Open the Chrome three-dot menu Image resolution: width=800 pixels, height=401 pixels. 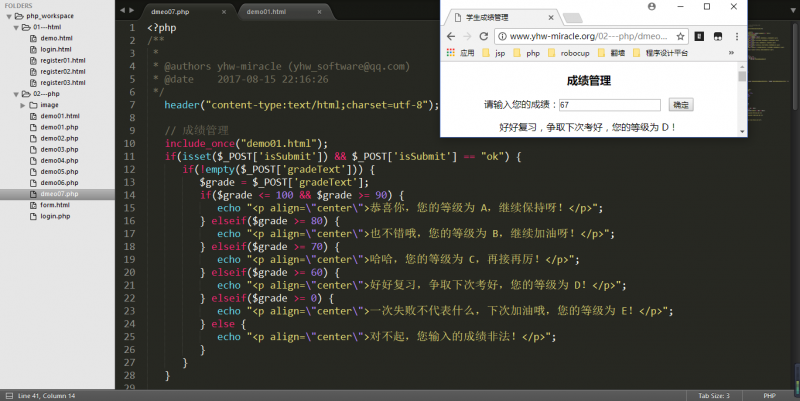[x=737, y=36]
